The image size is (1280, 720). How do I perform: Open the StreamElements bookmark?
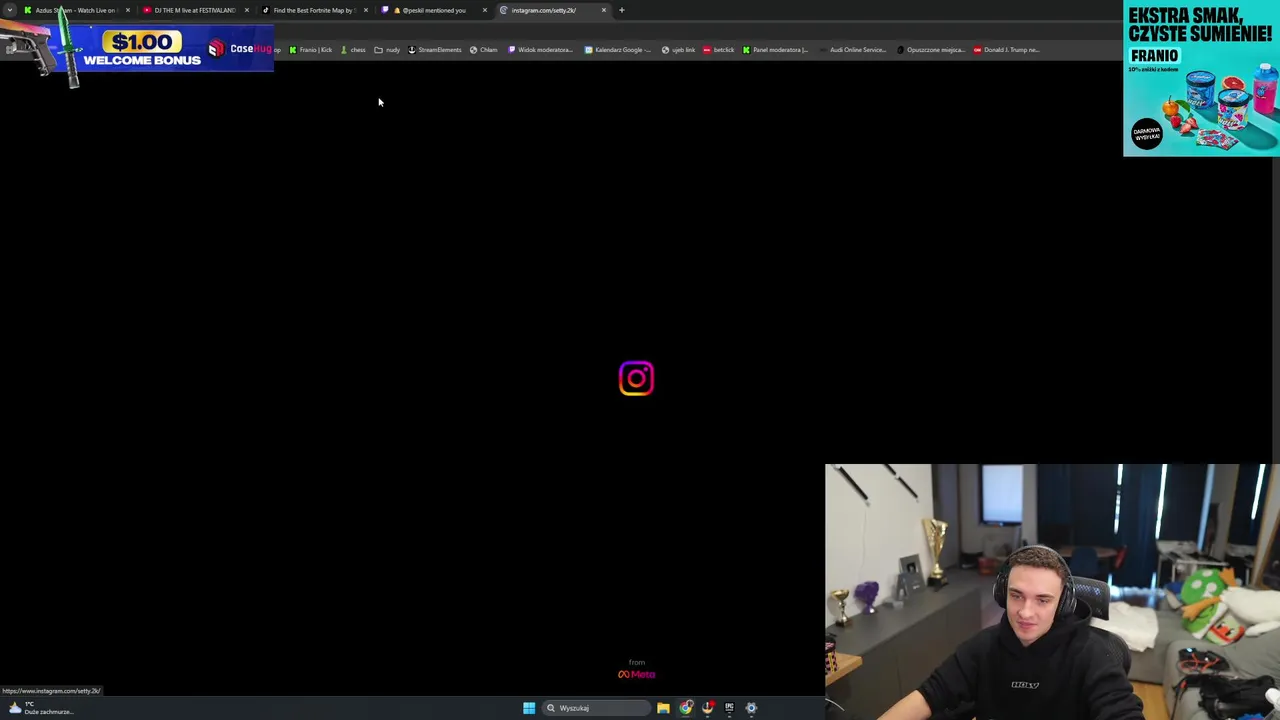pos(435,50)
